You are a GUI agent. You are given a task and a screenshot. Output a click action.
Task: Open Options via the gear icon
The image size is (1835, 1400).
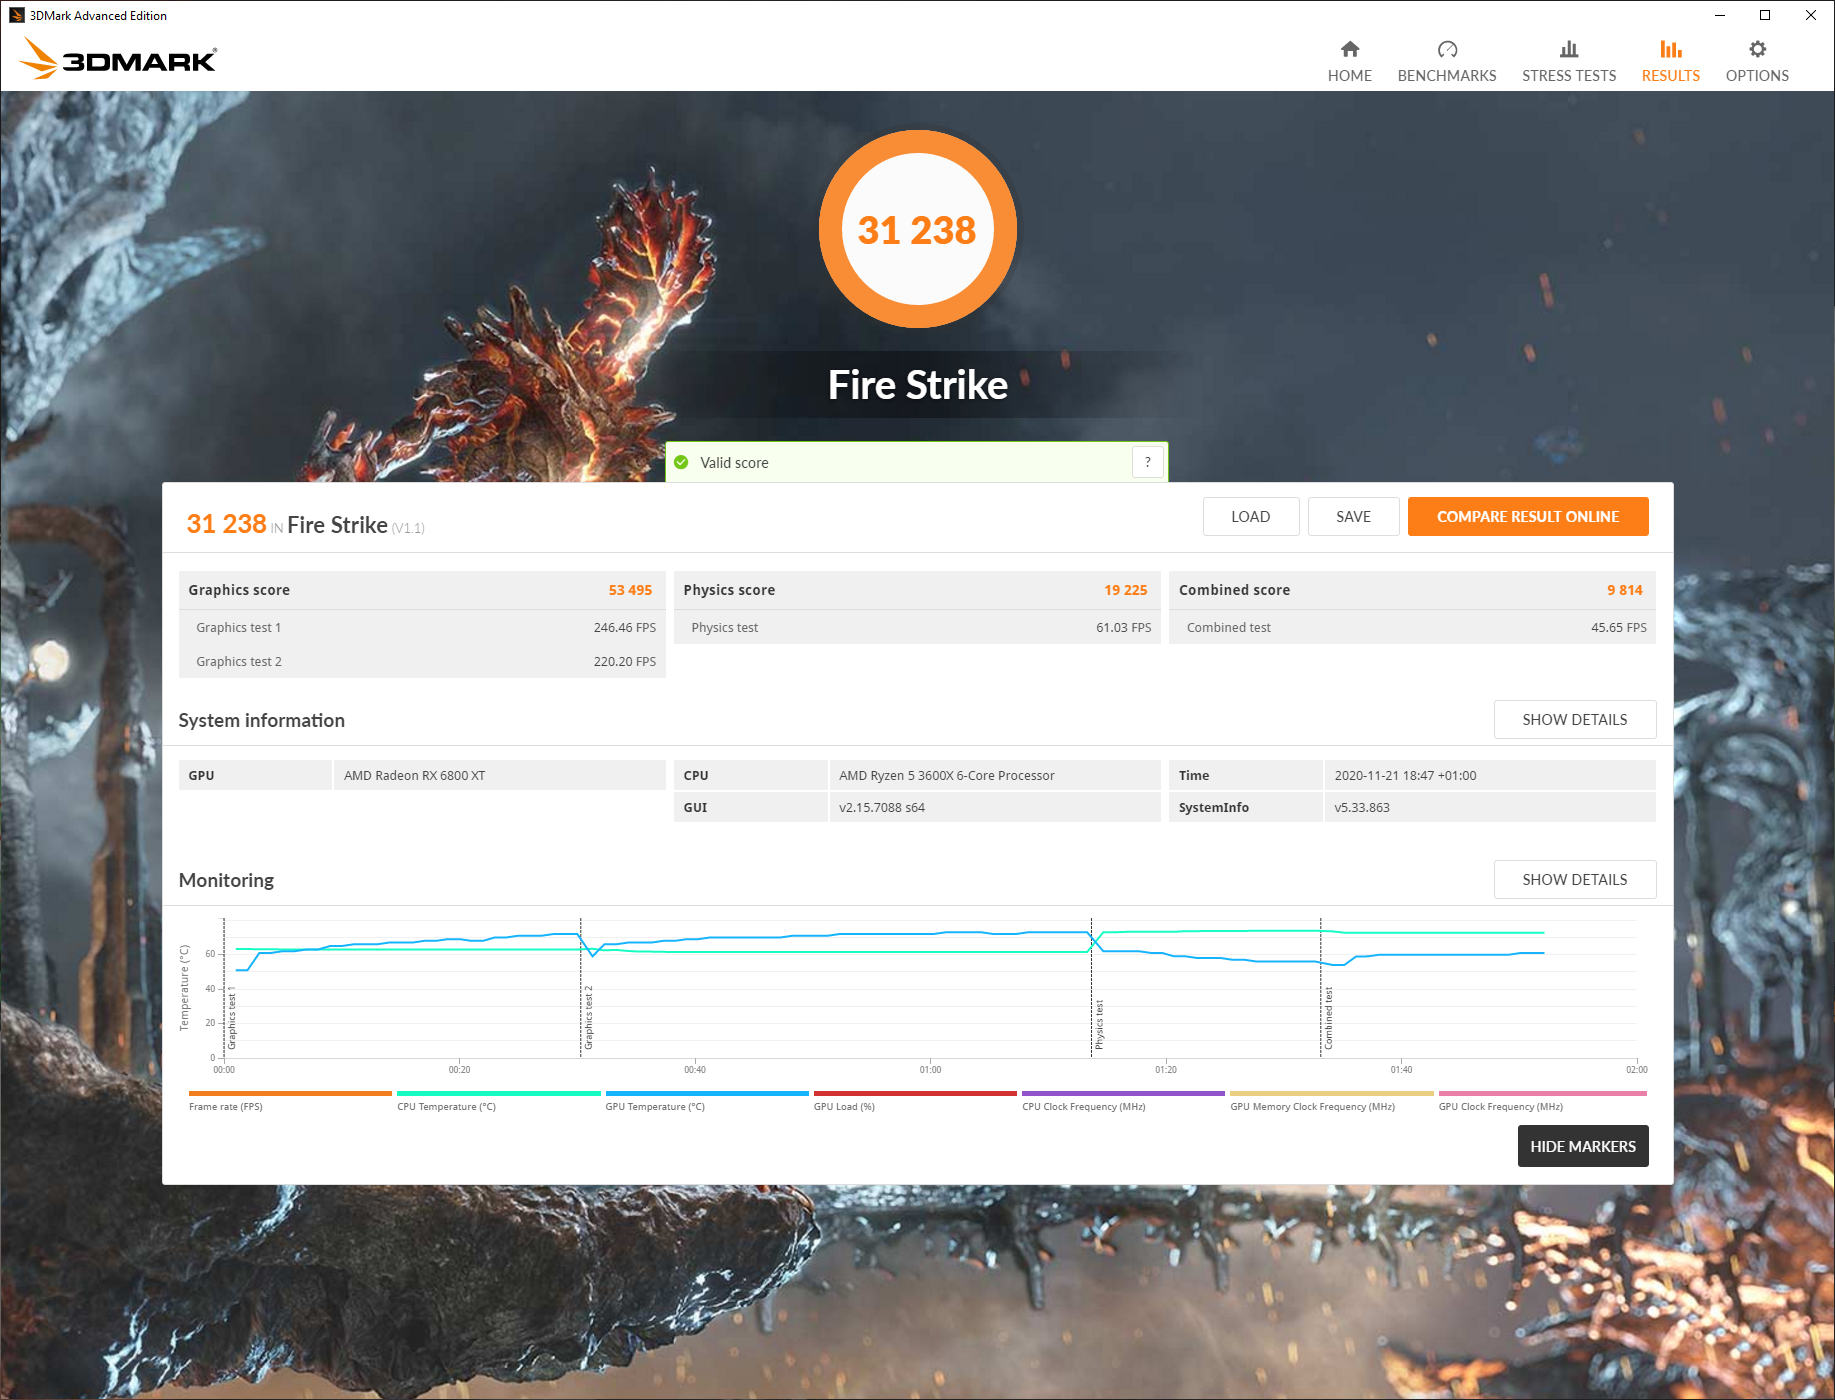coord(1757,49)
